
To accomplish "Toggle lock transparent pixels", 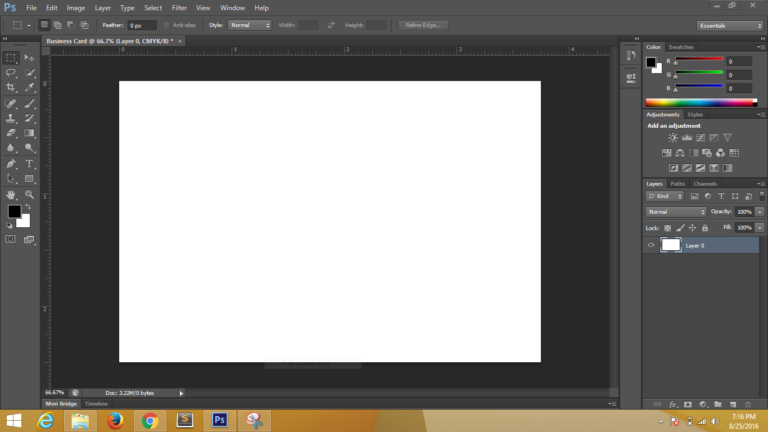I will tap(667, 228).
